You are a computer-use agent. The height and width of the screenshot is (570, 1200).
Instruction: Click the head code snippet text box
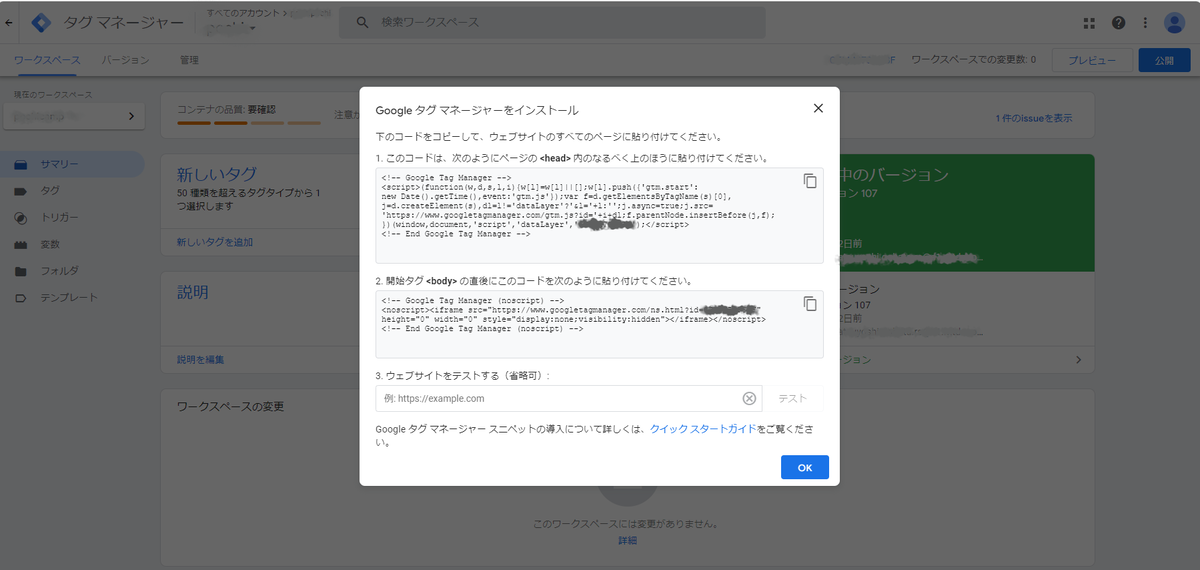599,215
